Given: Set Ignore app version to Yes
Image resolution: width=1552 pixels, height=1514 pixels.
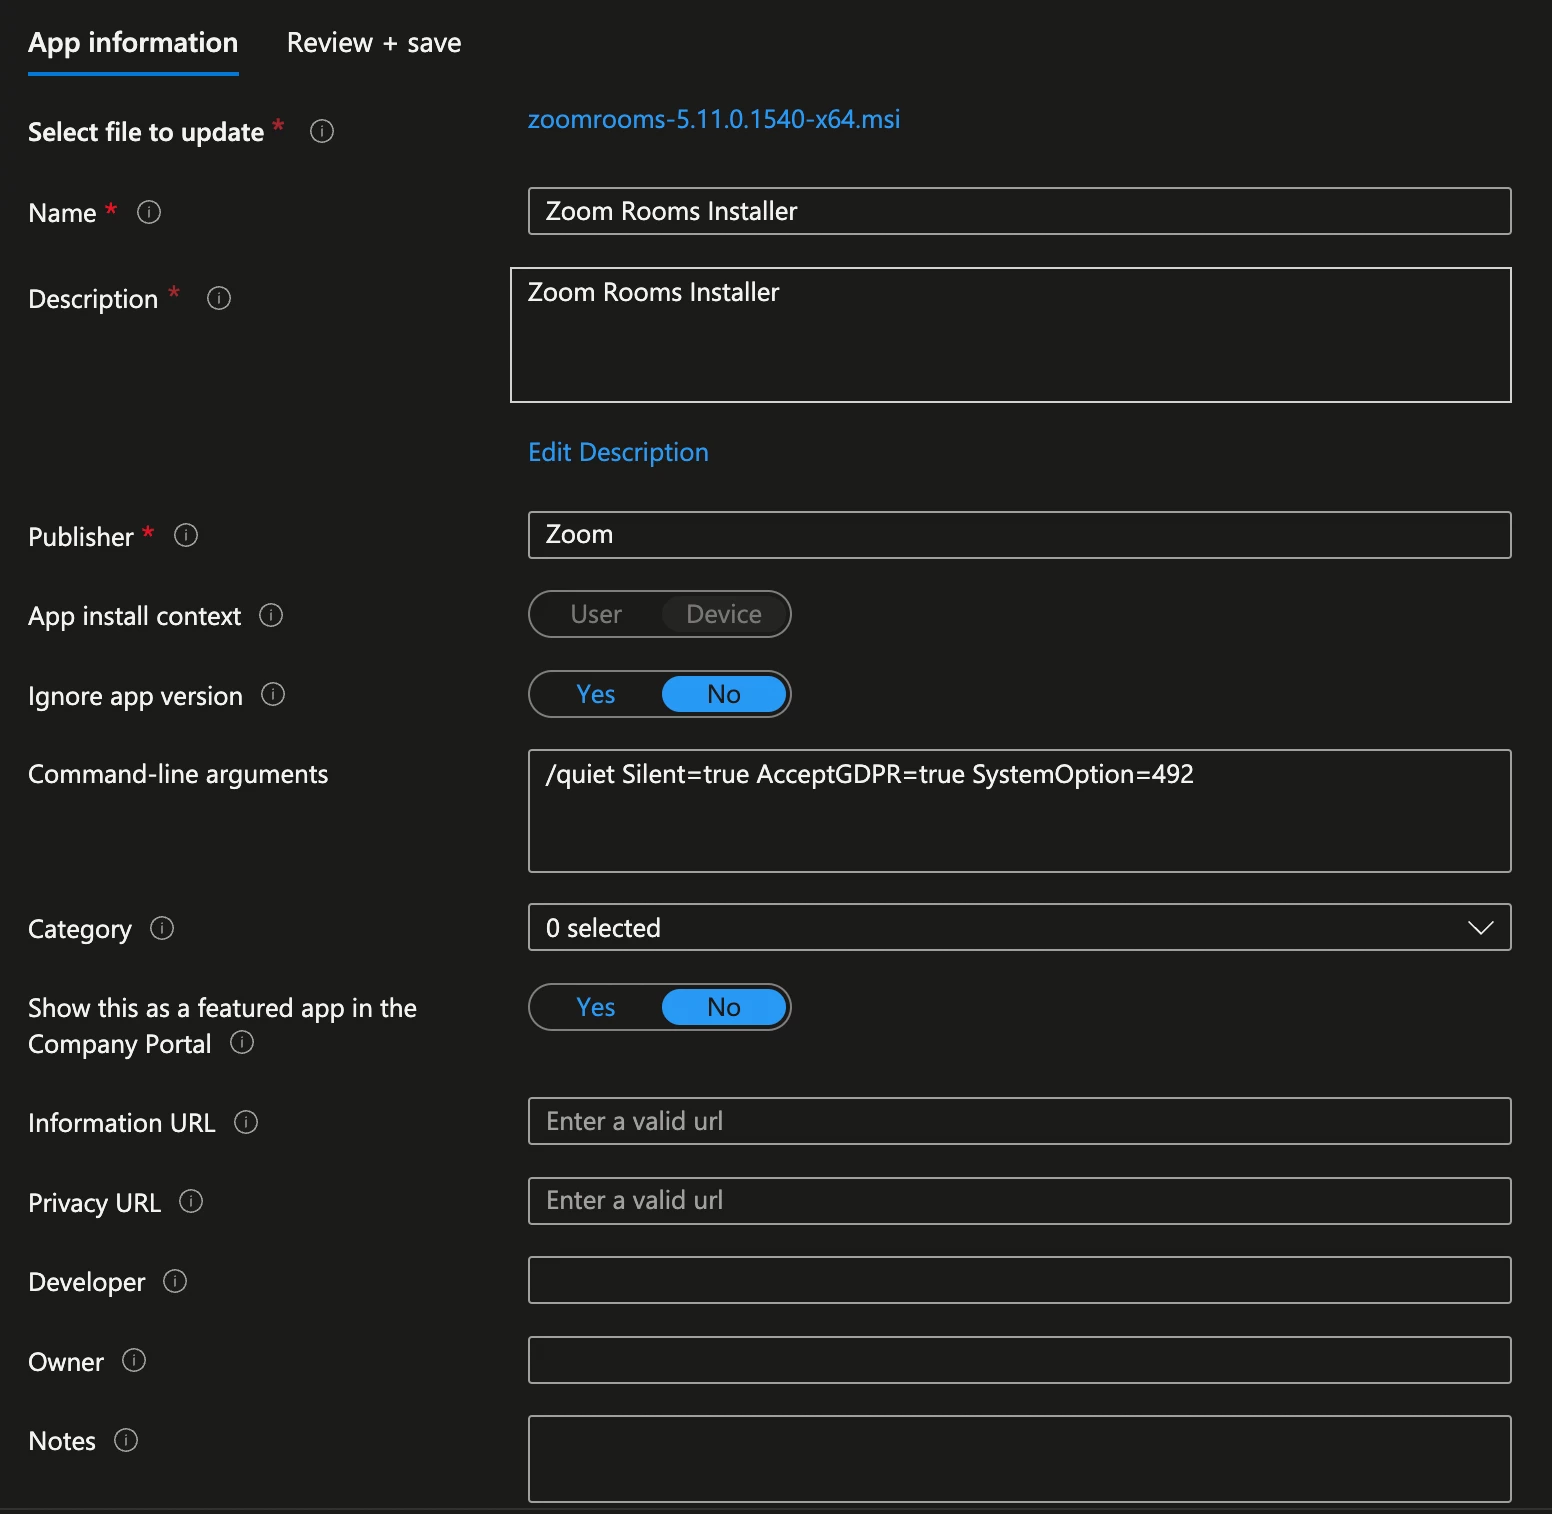Looking at the screenshot, I should pyautogui.click(x=596, y=694).
